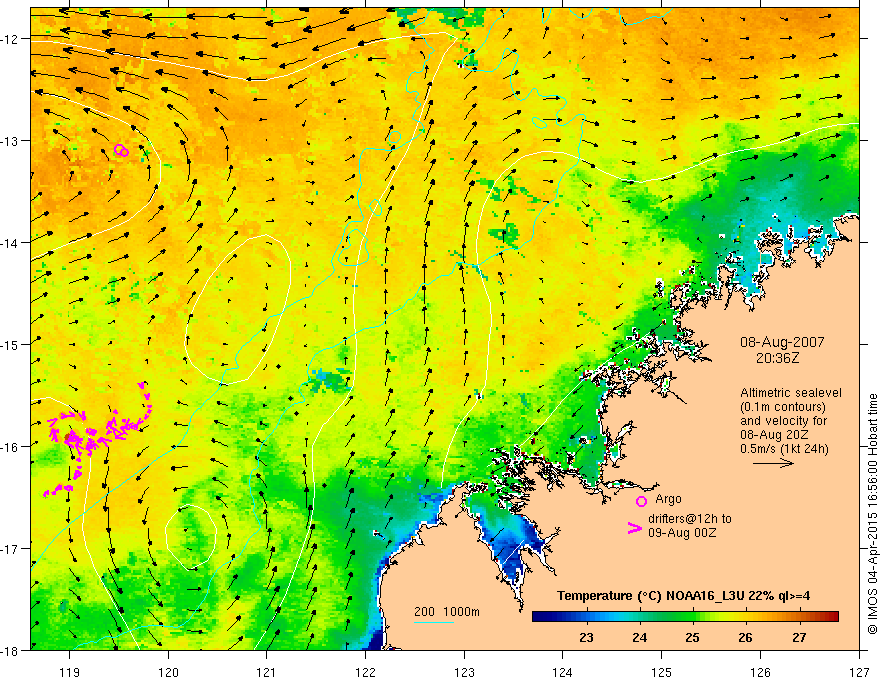The width and height of the screenshot is (880, 680).
Task: Click the '08-Aug 20Z' caption line
Action: [774, 435]
